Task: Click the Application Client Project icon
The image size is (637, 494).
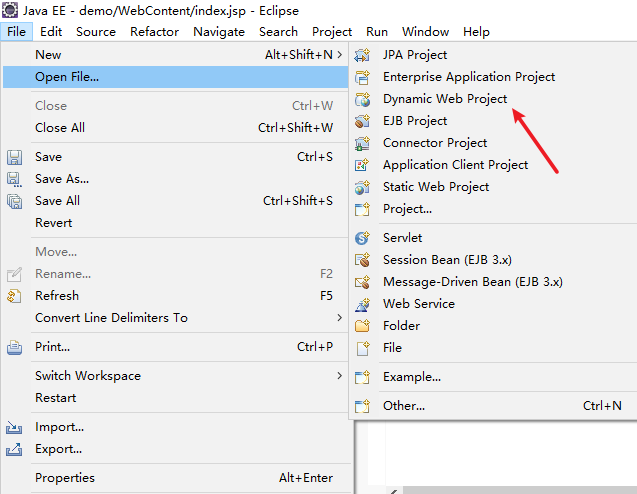Action: coord(362,165)
